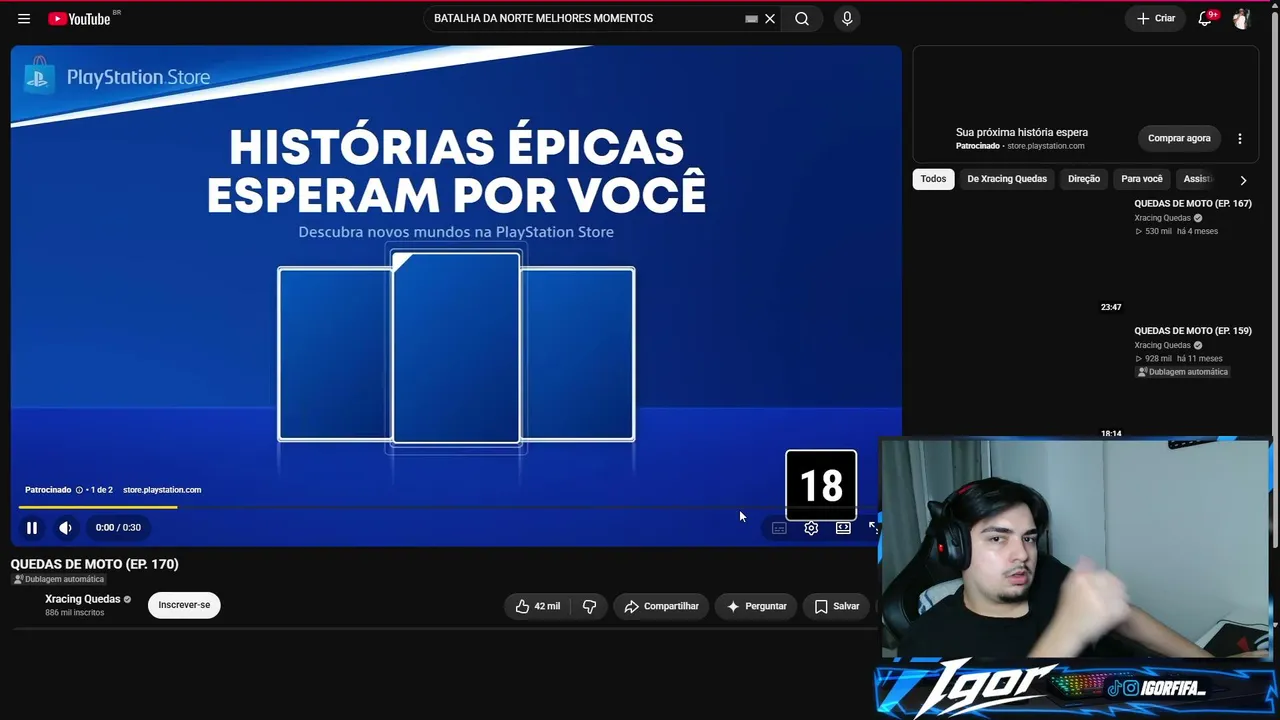Viewport: 1280px width, 720px height.
Task: Click the 0:00 / 0:30 time display
Action: click(x=118, y=528)
